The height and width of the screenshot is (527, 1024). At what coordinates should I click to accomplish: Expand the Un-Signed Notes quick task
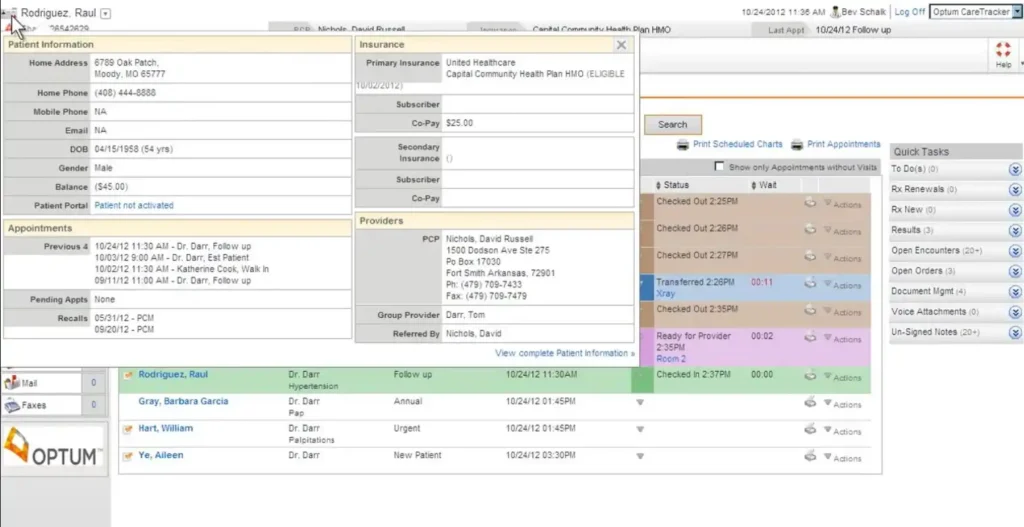point(1014,332)
